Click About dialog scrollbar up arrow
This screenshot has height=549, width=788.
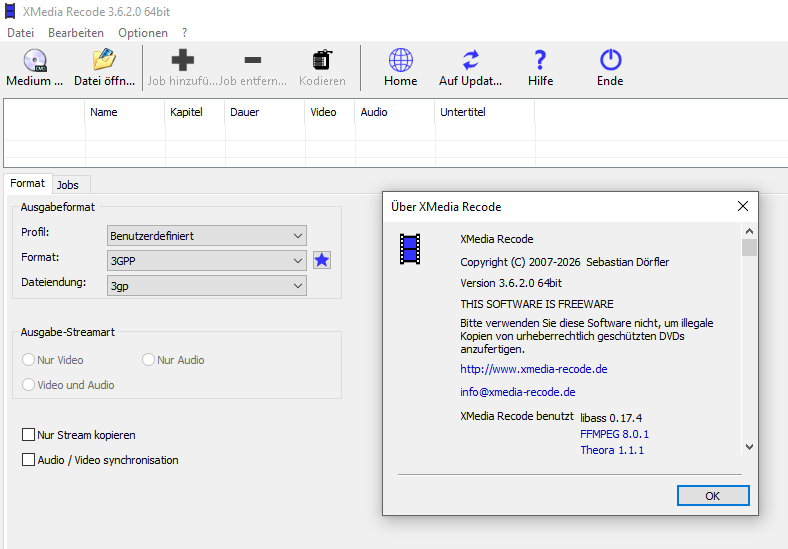749,231
